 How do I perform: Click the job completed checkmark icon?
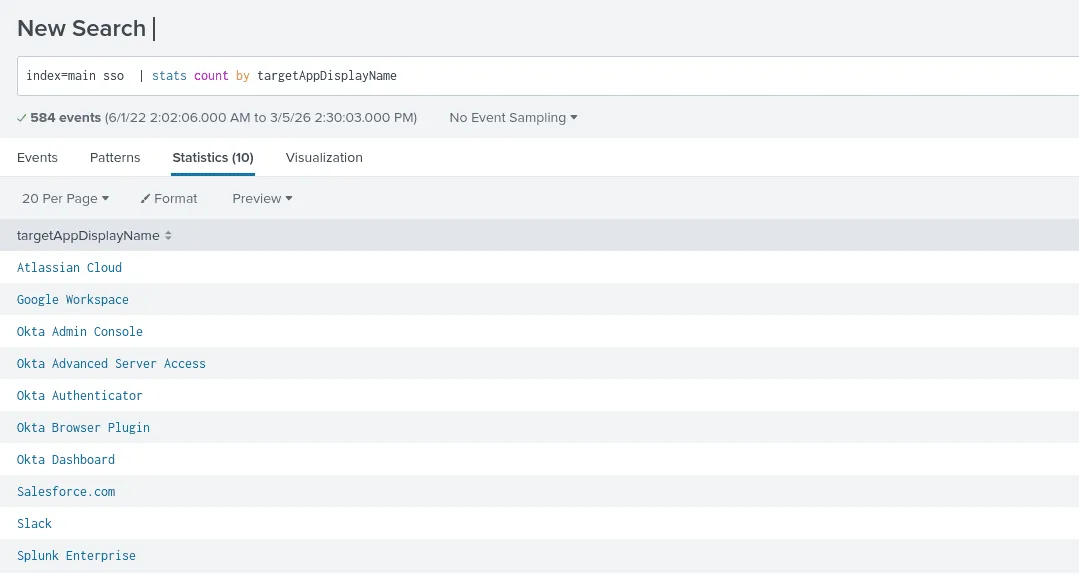coord(22,118)
